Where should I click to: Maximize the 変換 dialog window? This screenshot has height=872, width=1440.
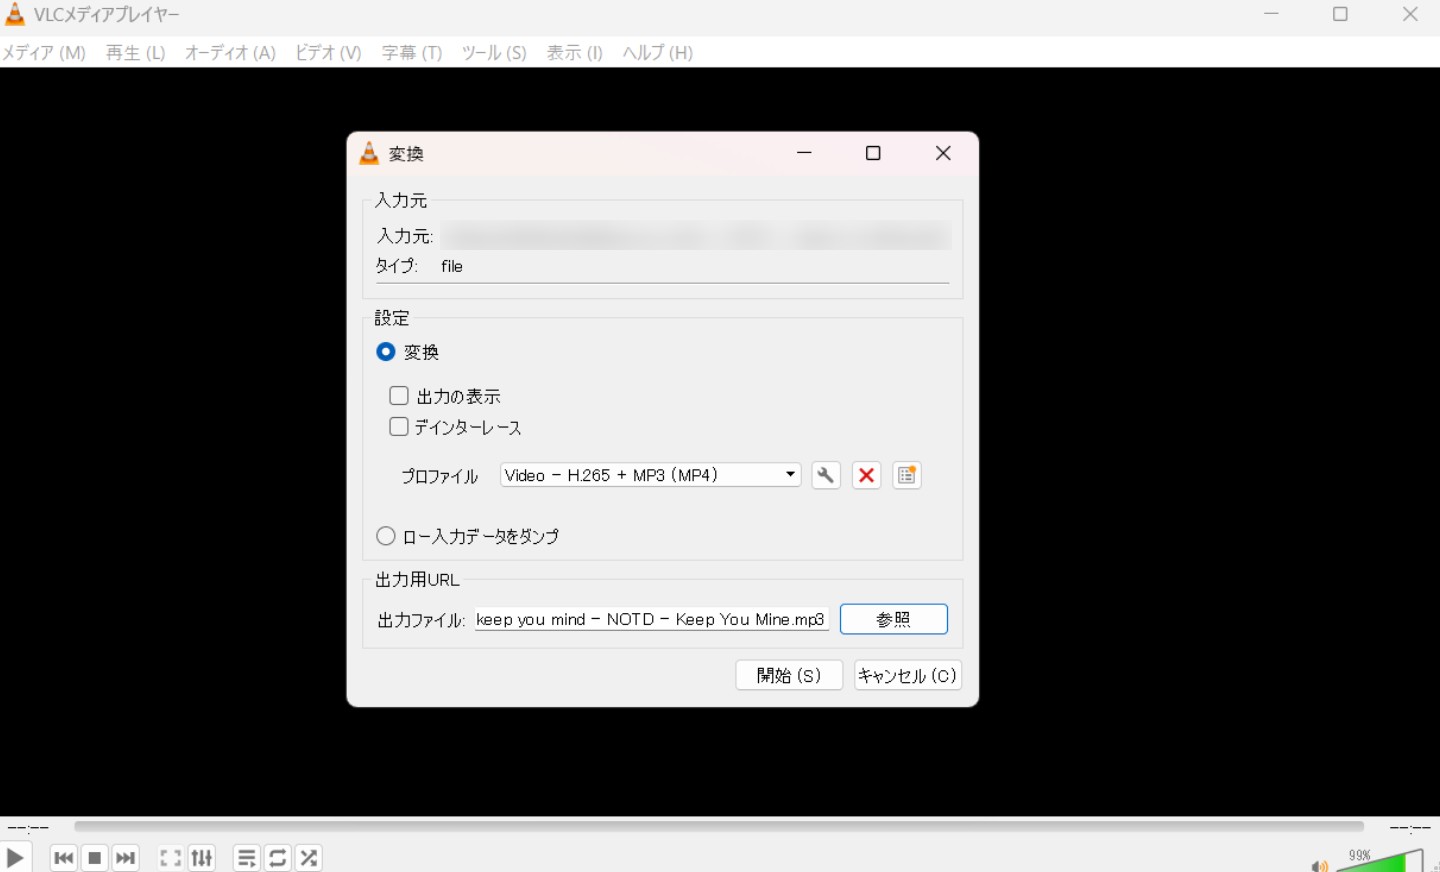tap(873, 153)
